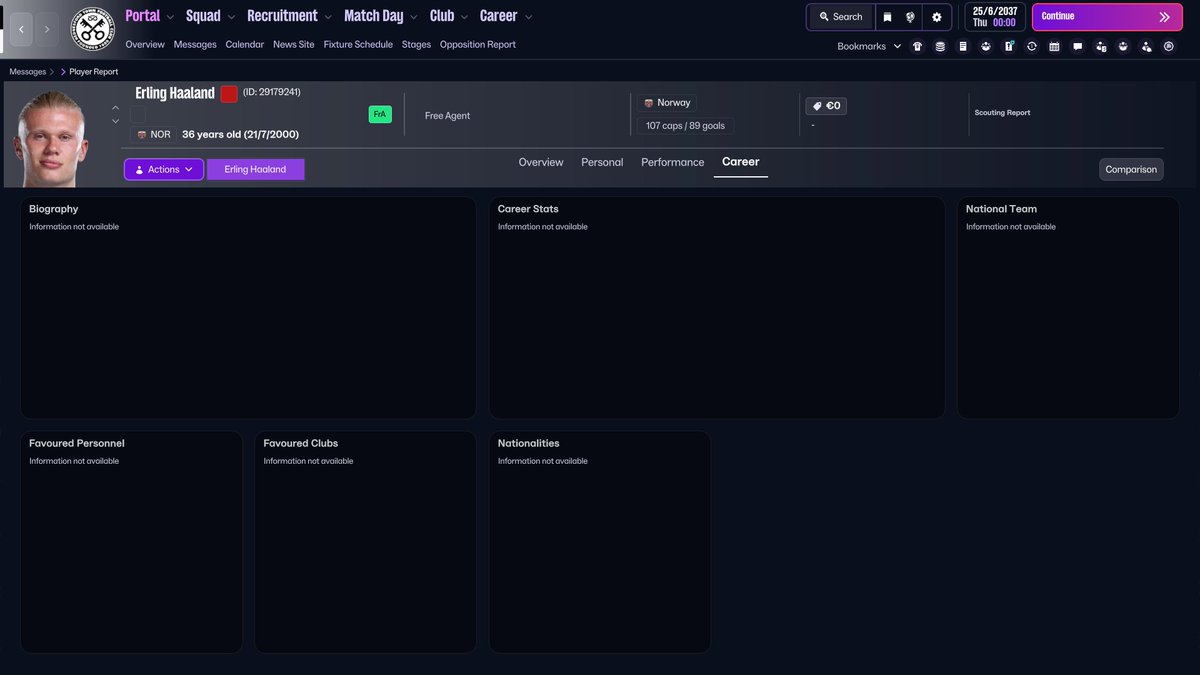Click the Comparison button
This screenshot has height=675, width=1200.
tap(1131, 170)
